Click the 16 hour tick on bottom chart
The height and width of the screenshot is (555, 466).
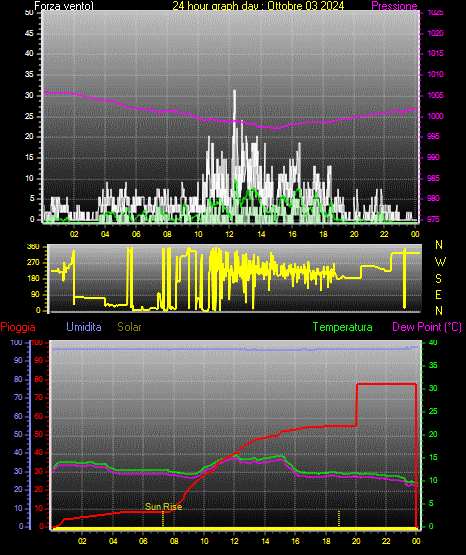[295, 541]
